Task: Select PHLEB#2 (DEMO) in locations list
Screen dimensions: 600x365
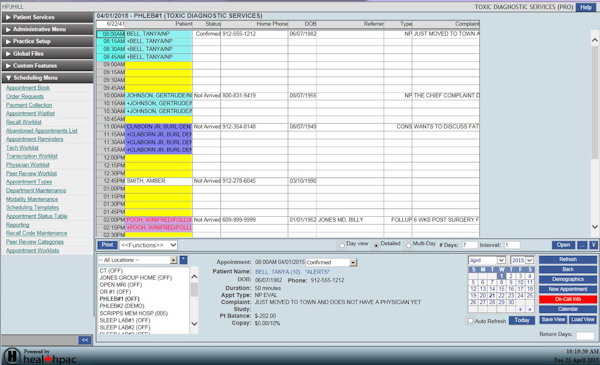Action: [x=122, y=306]
